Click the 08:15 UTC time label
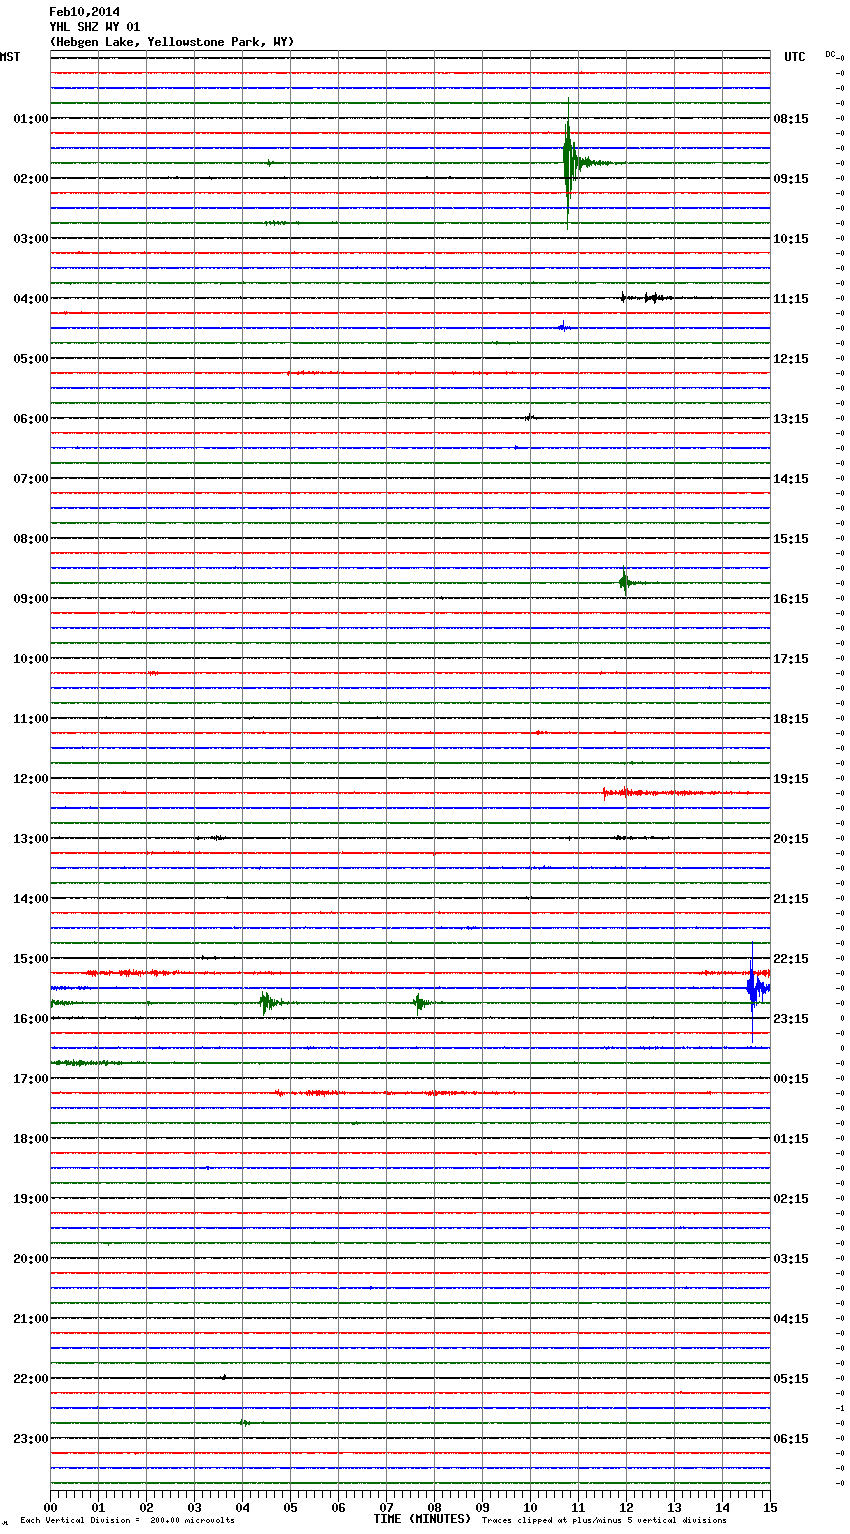 coord(791,119)
